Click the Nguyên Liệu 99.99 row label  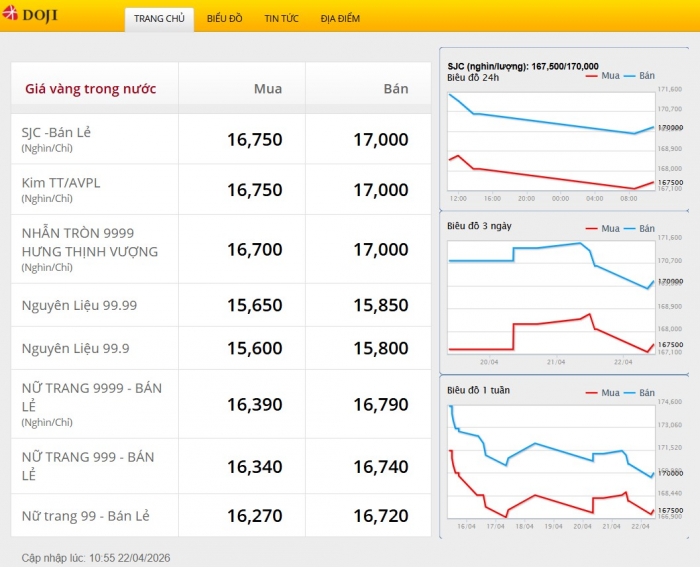pos(79,304)
